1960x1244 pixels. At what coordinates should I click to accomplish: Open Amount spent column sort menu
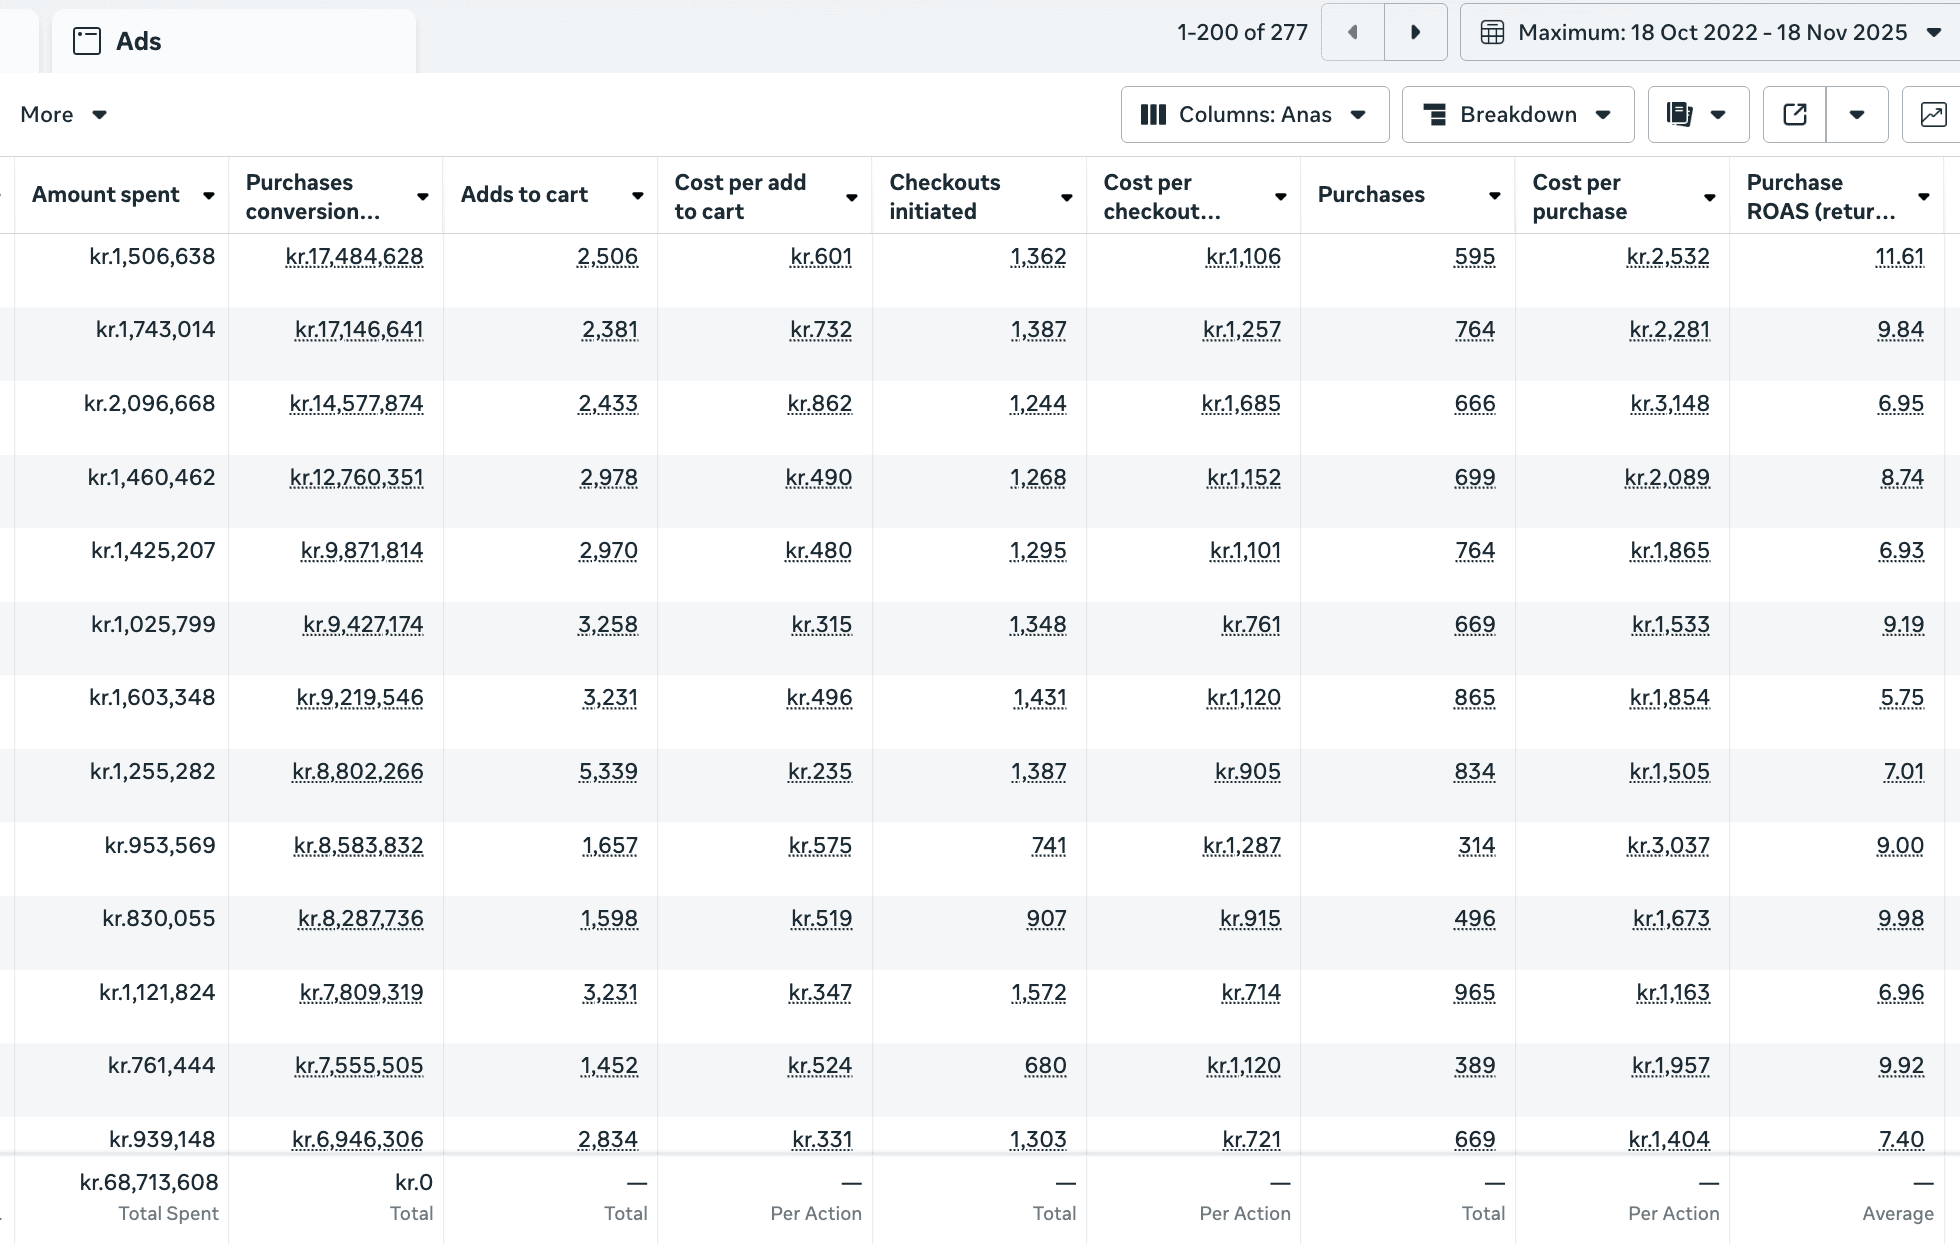tap(208, 196)
